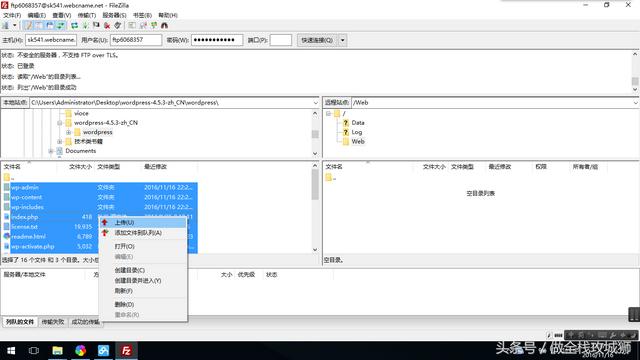The height and width of the screenshot is (360, 640).
Task: Cancel the current operation icon
Action: [96, 25]
